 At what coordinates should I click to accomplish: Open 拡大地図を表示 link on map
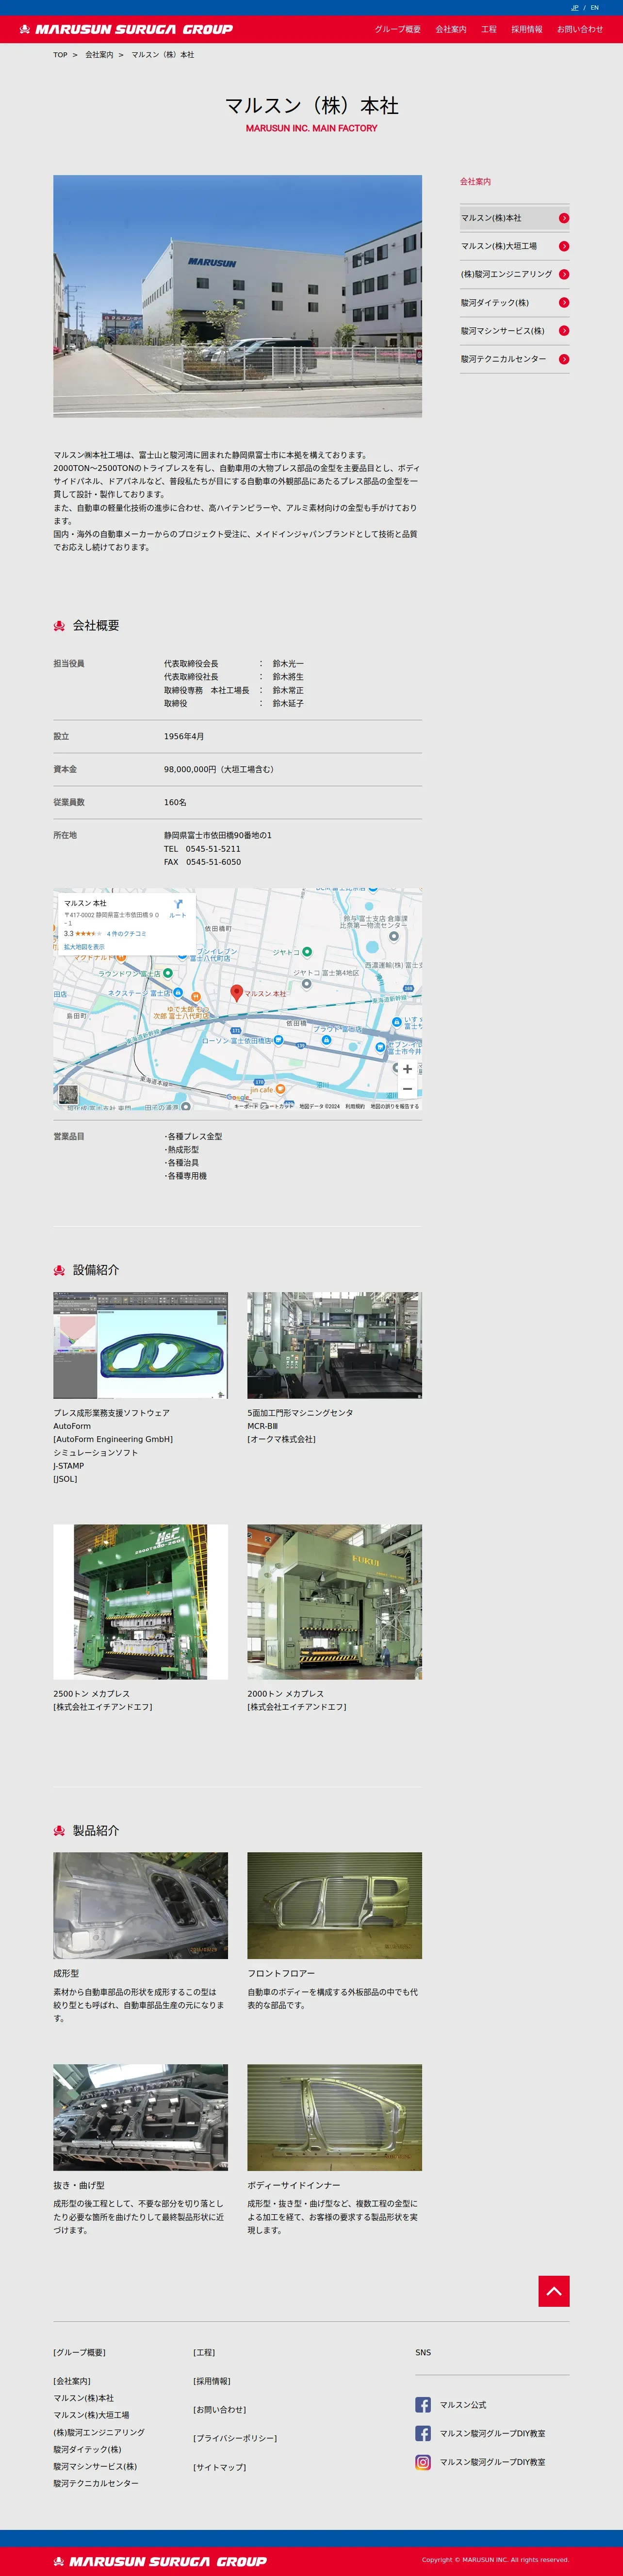[x=84, y=946]
